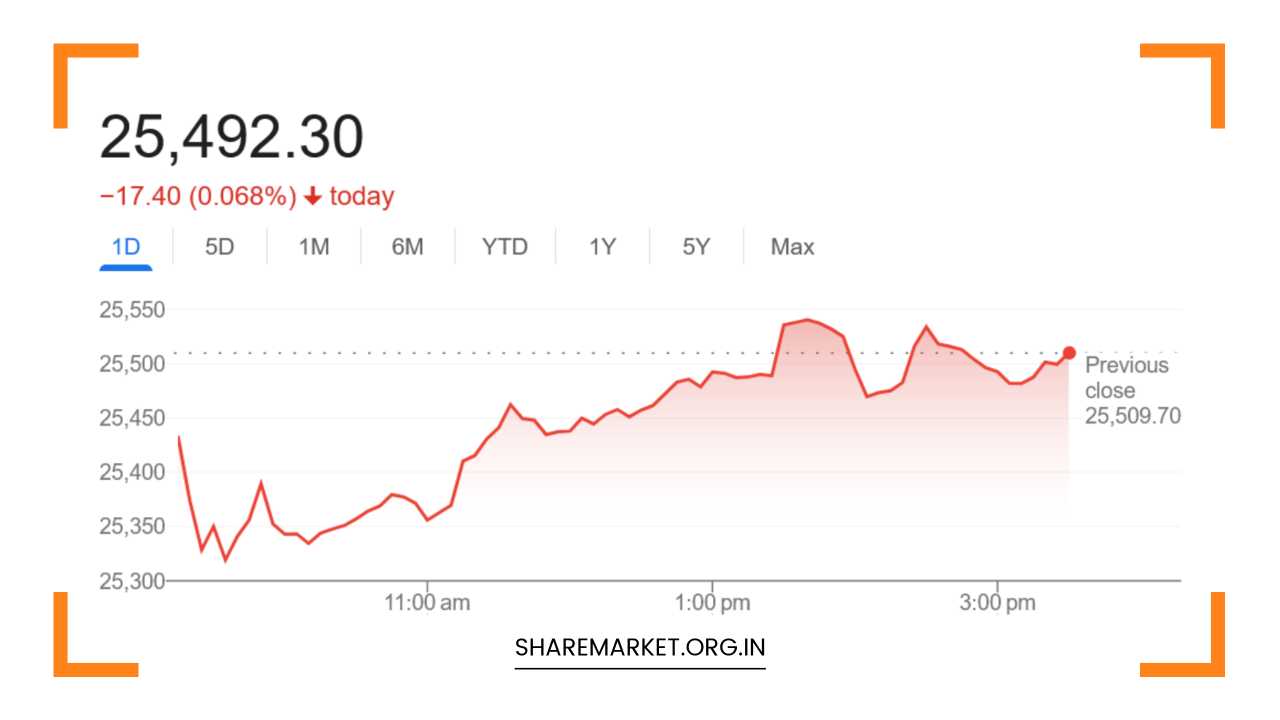The image size is (1280, 720).
Task: Open the 1M timeframe
Action: coord(313,246)
